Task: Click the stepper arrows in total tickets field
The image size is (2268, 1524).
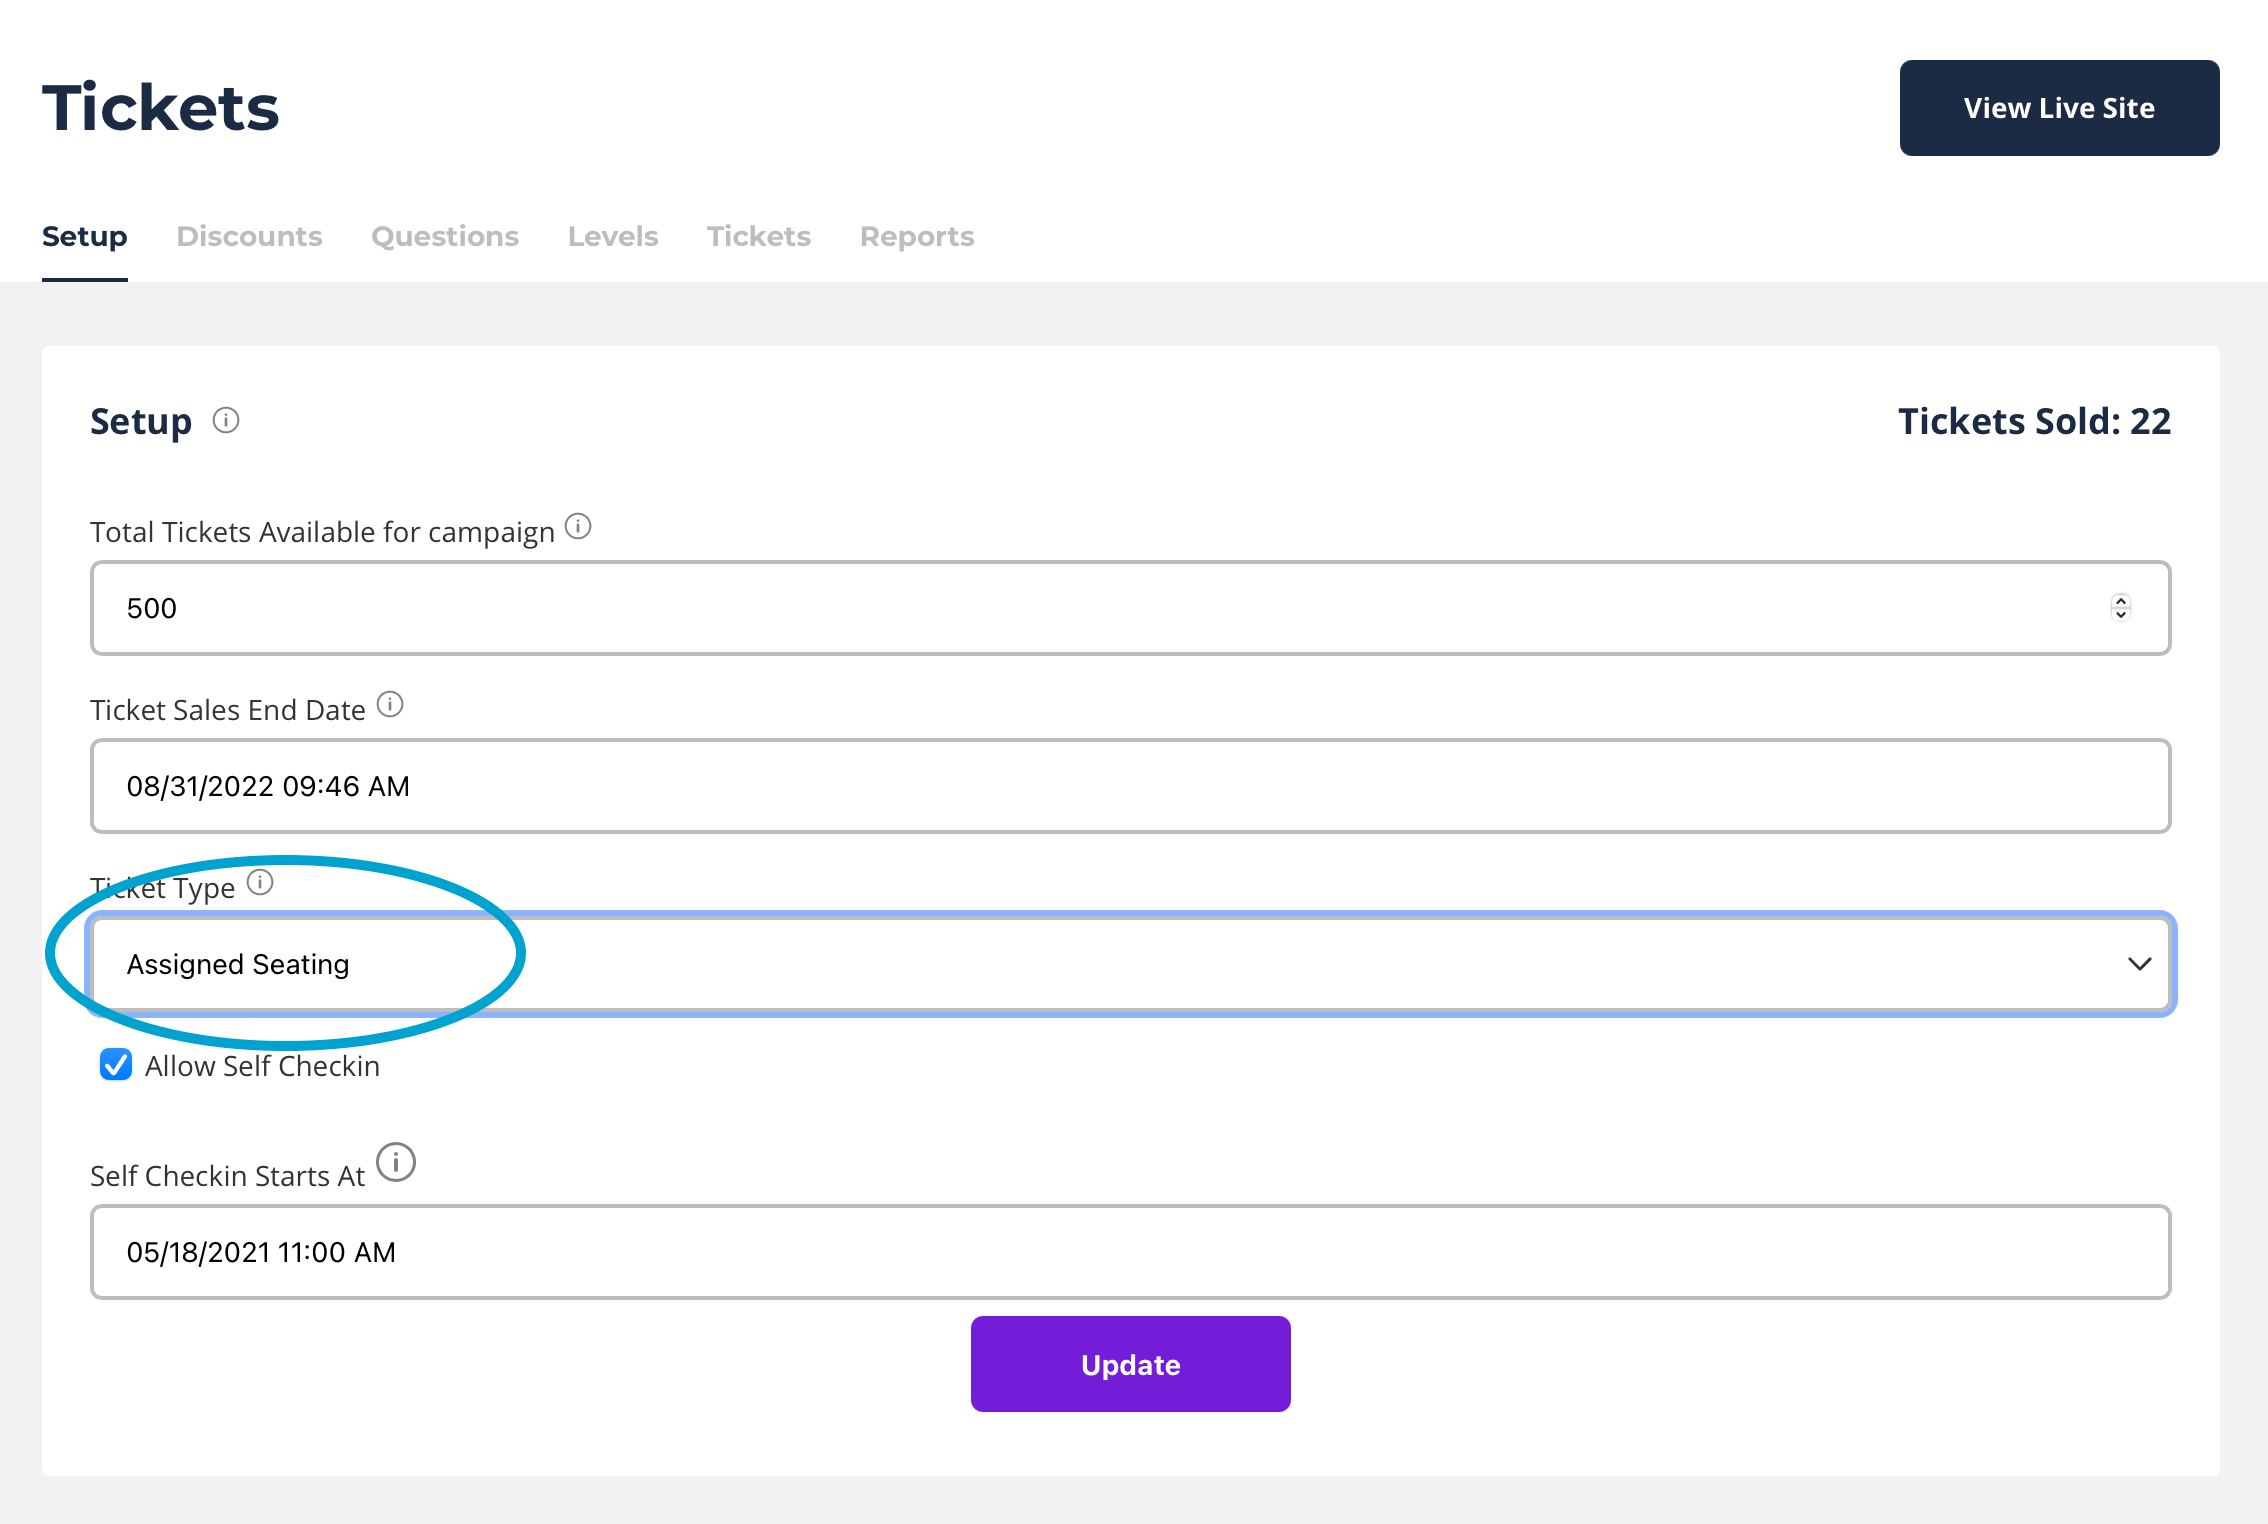Action: tap(2120, 608)
